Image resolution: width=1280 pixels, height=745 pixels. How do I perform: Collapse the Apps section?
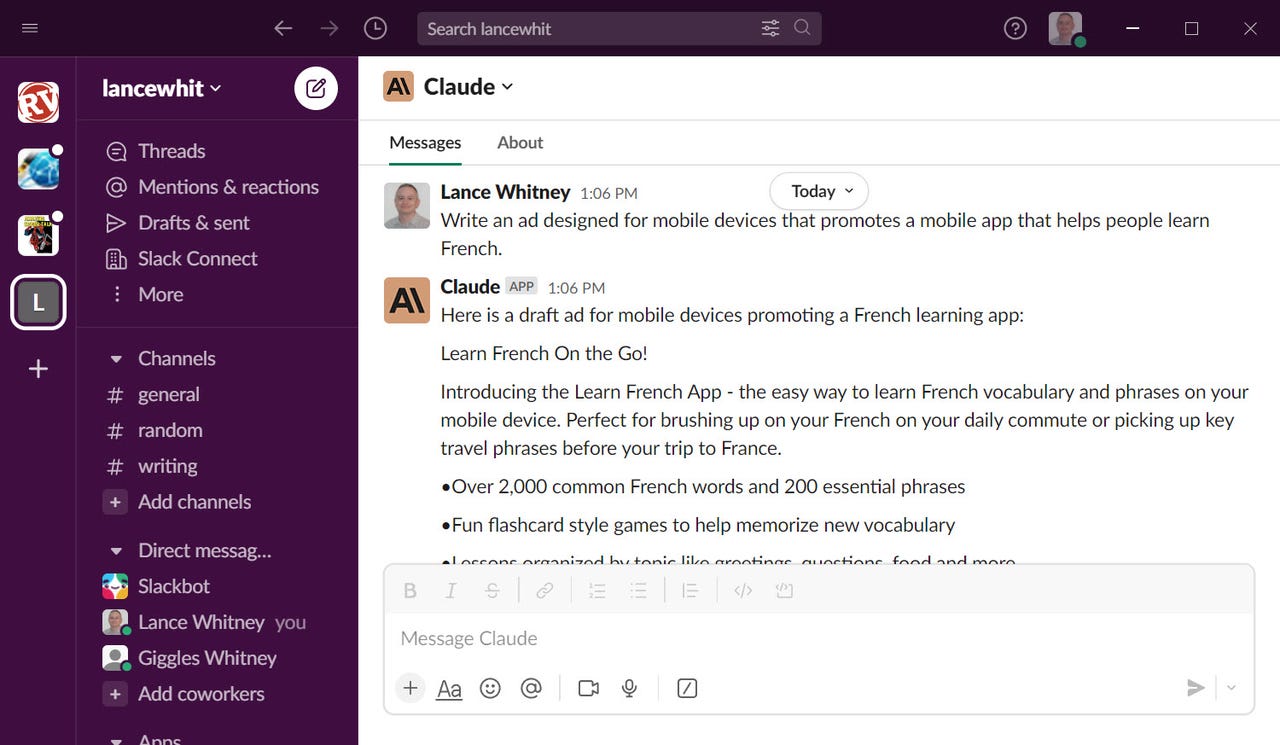point(116,740)
